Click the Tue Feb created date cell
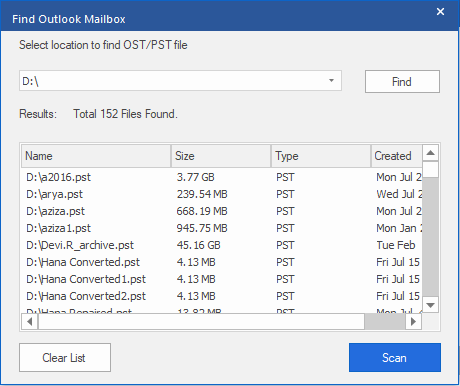The width and height of the screenshot is (460, 386). pyautogui.click(x=396, y=245)
